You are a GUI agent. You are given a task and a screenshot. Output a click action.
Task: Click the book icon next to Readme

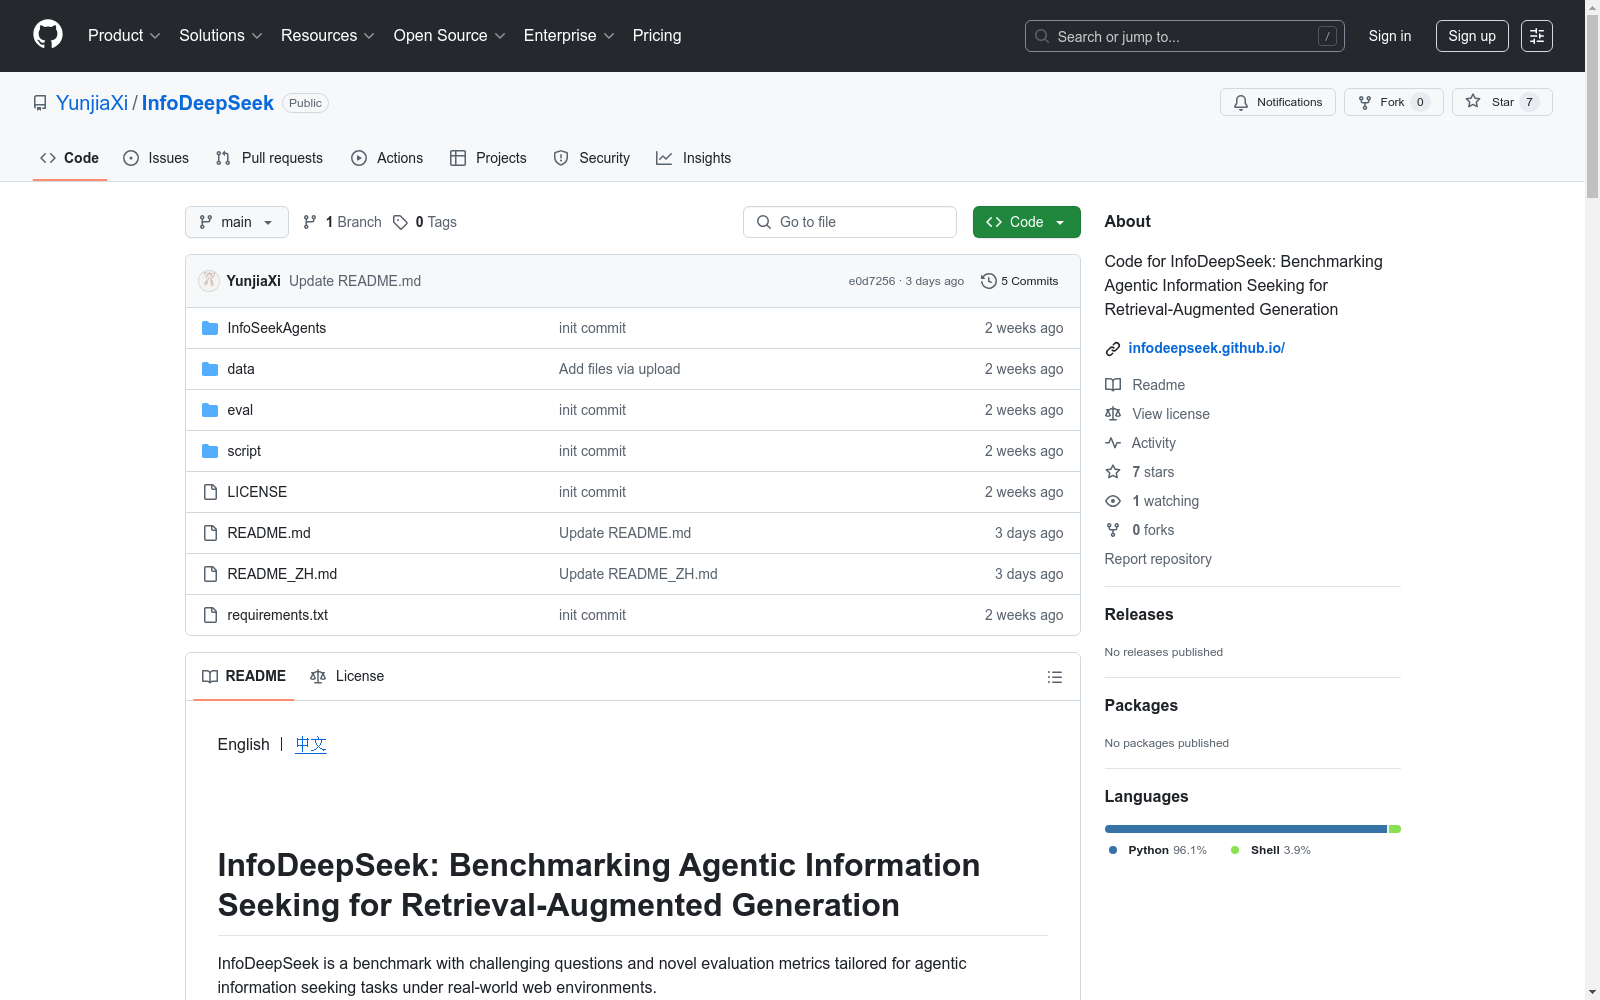[1113, 385]
